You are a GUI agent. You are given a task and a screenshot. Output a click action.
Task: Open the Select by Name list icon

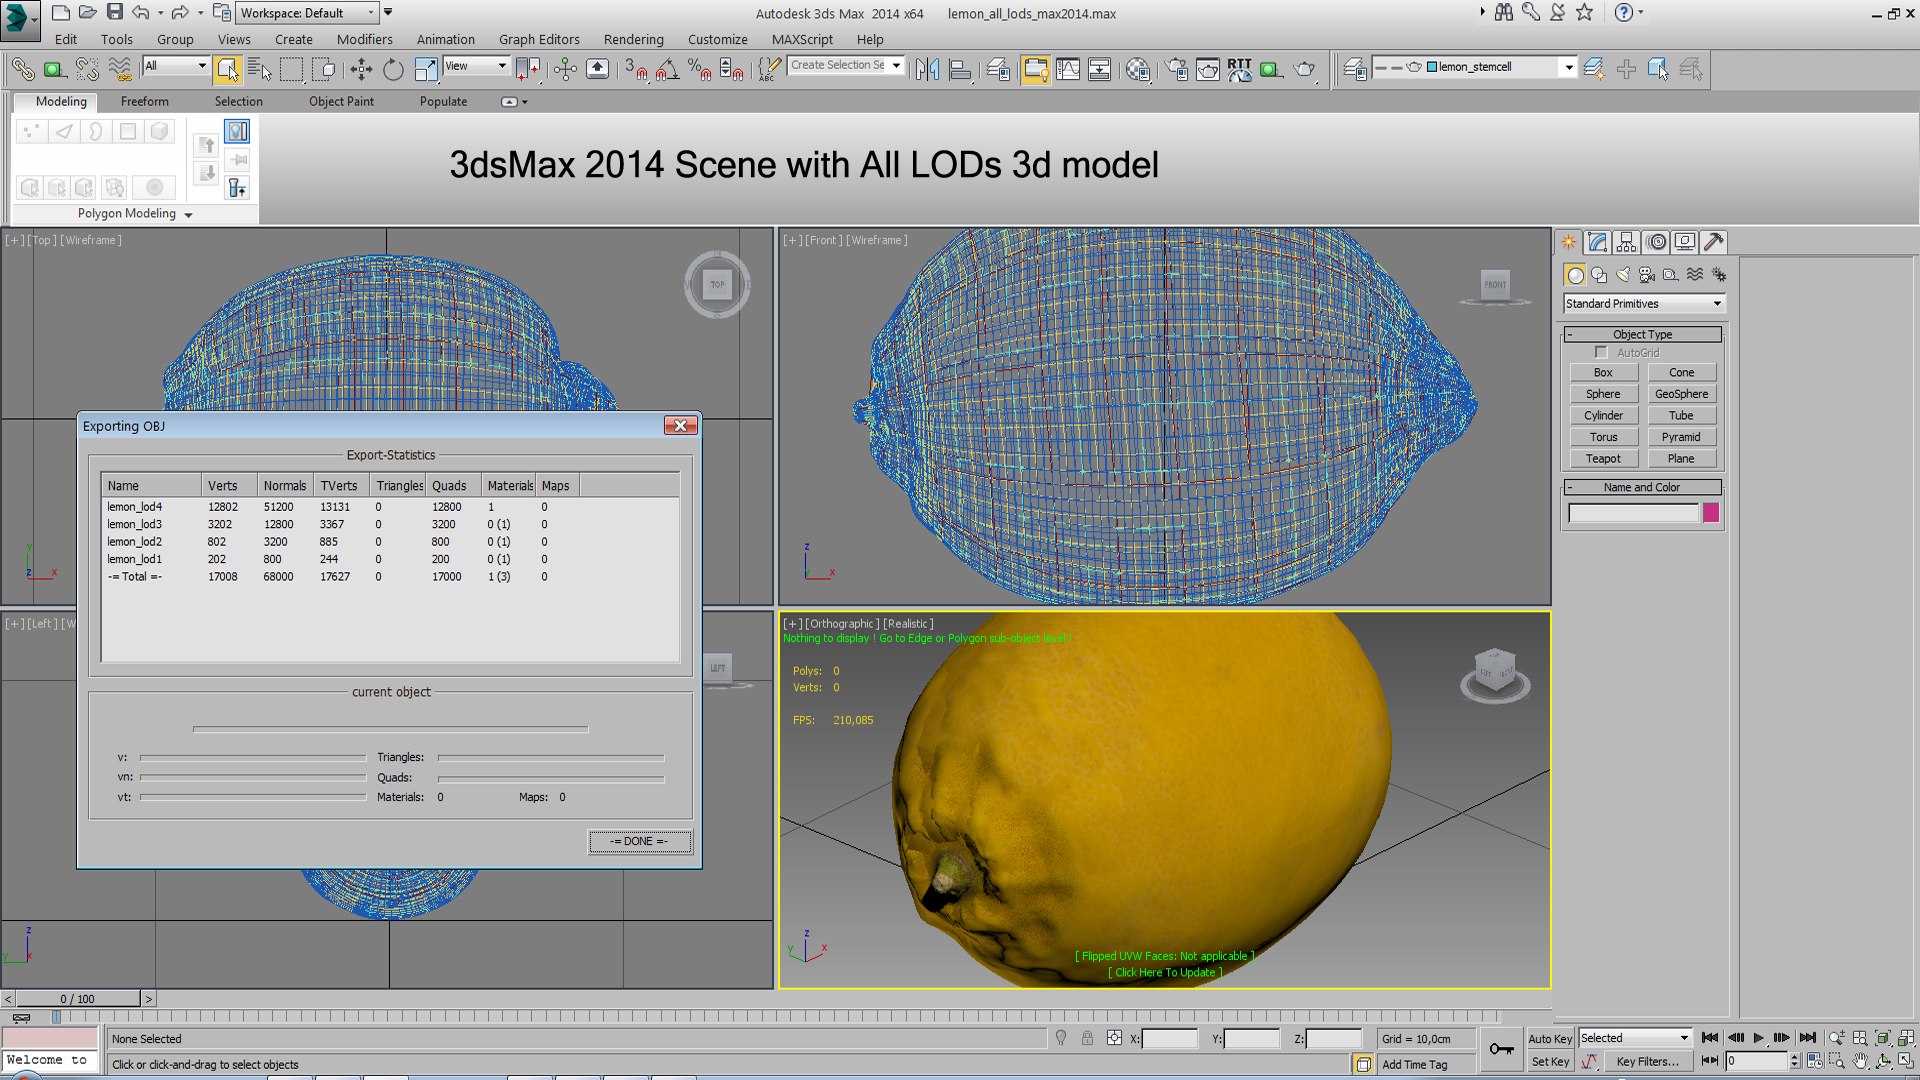[x=259, y=69]
